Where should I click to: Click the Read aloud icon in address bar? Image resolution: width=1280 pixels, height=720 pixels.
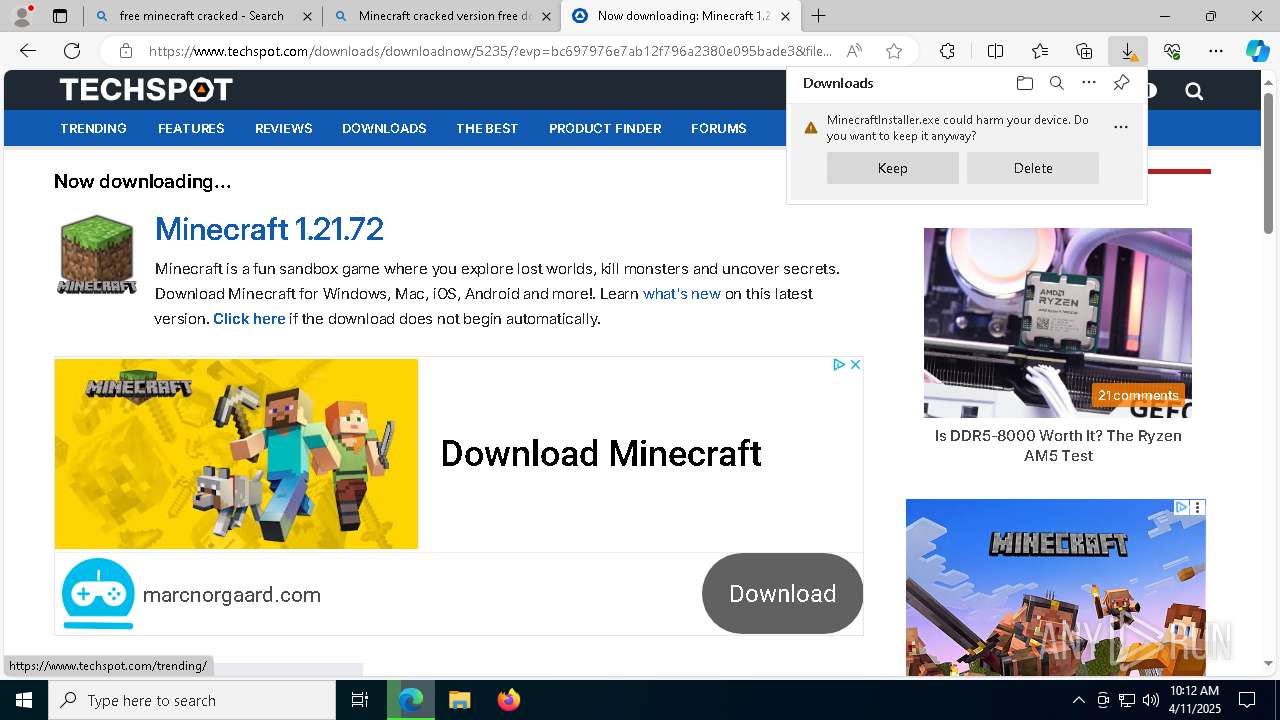(854, 51)
